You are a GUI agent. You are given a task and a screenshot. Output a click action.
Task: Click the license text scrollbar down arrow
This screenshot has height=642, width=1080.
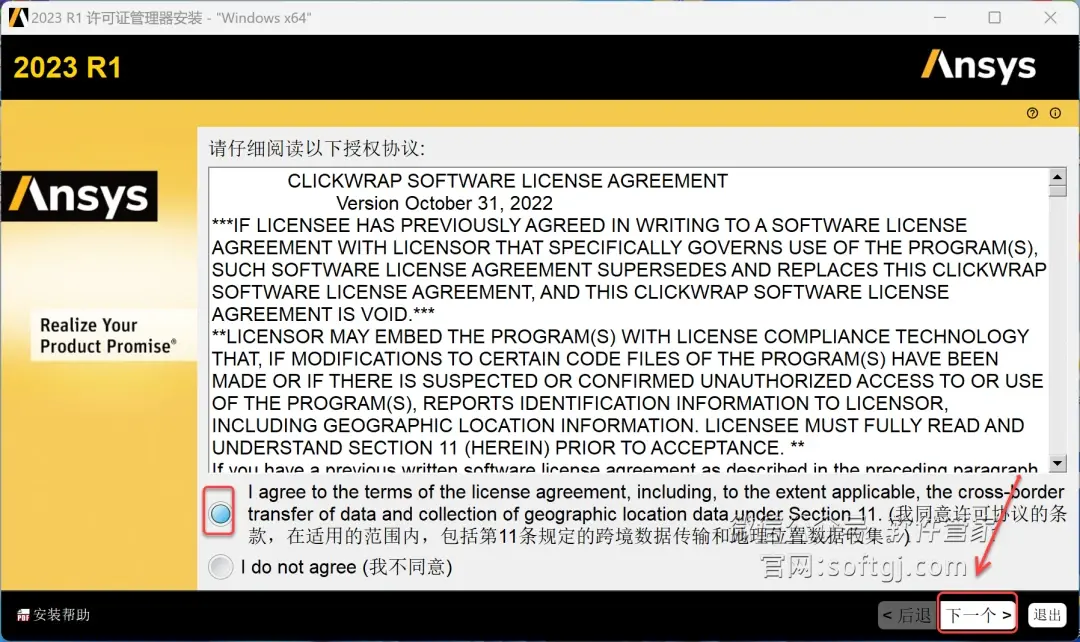tap(1057, 462)
